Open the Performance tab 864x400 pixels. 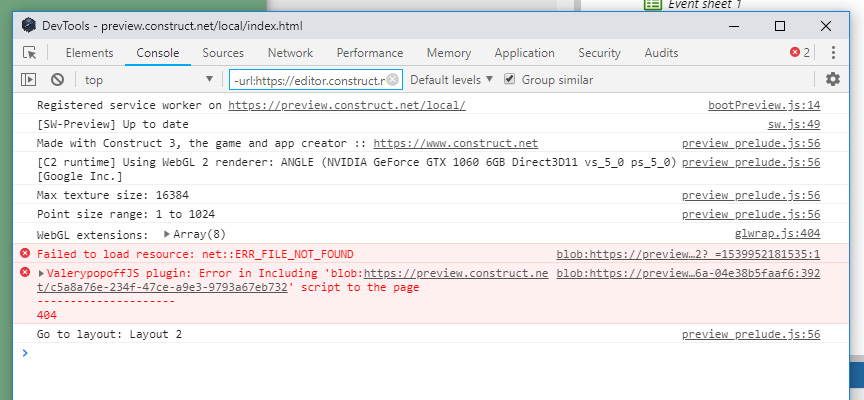tap(370, 53)
